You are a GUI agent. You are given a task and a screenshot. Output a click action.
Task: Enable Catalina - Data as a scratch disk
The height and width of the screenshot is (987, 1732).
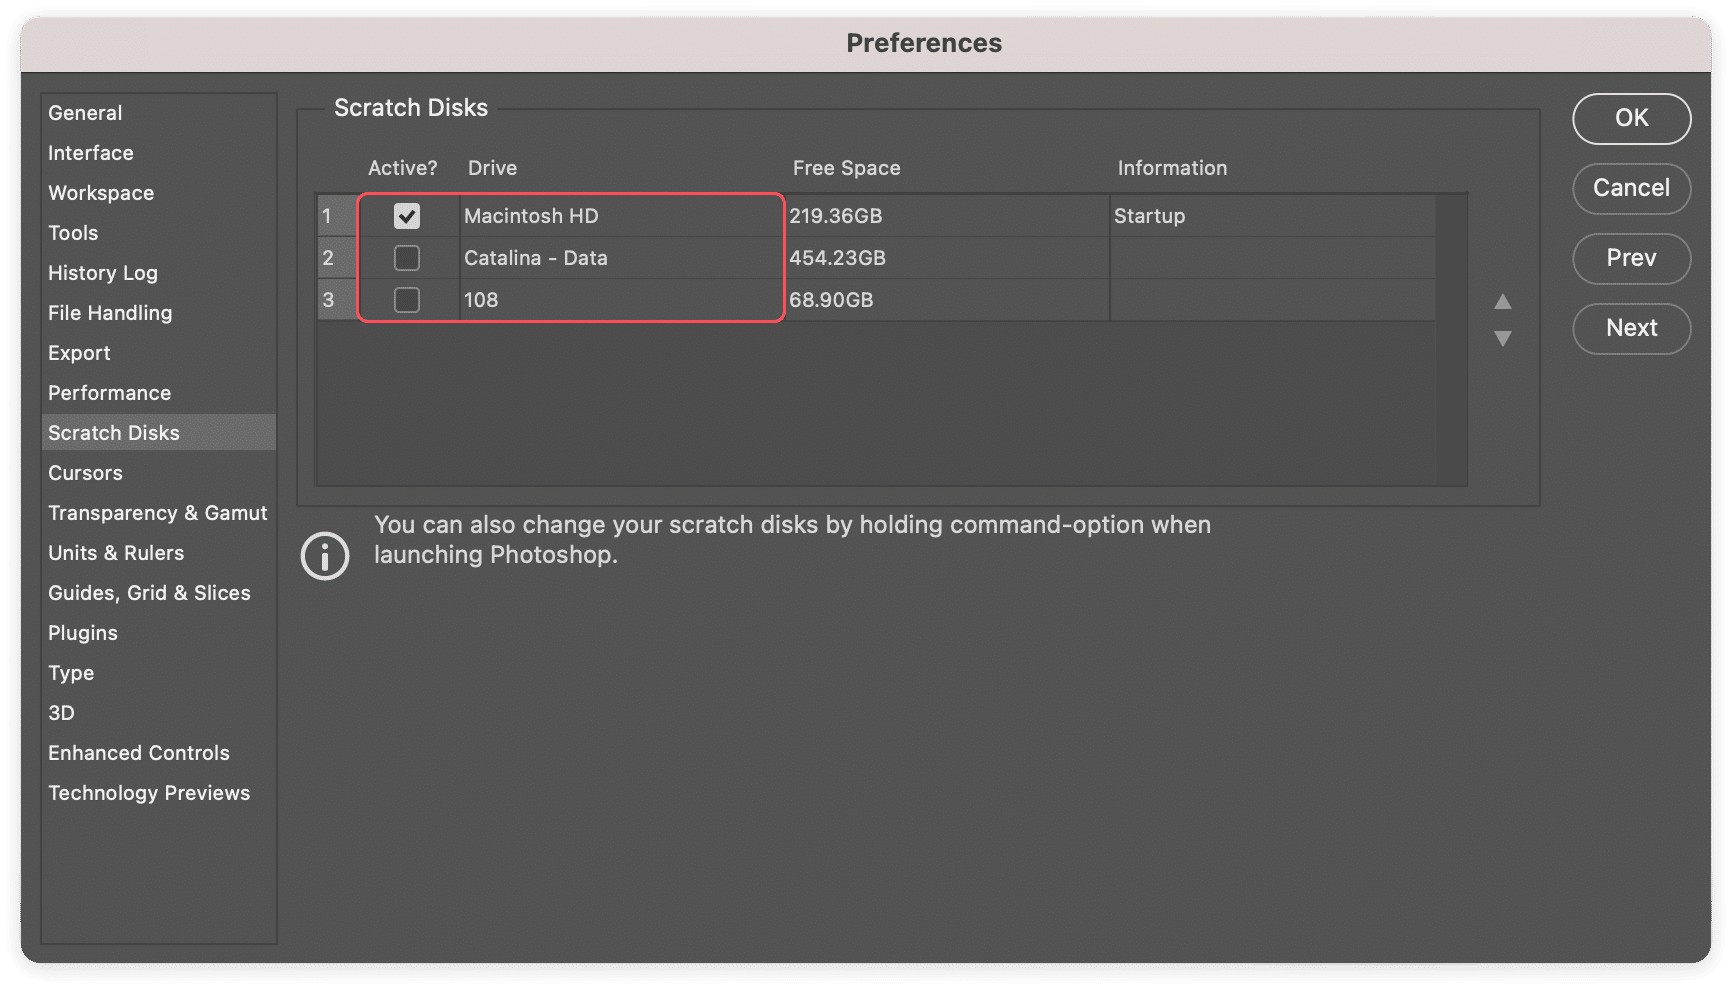point(406,258)
